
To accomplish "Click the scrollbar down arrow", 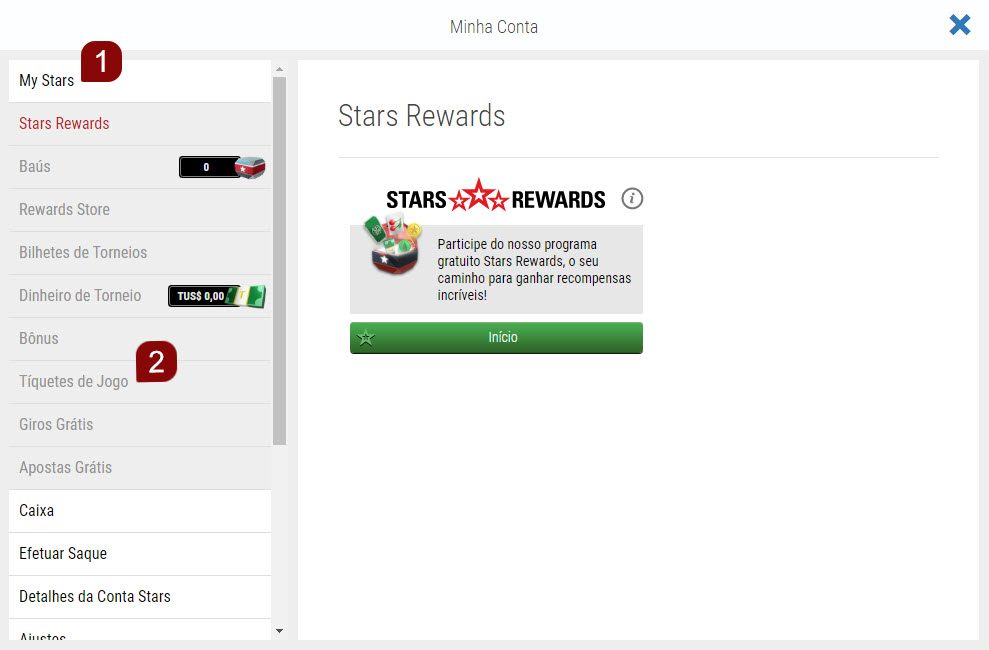I will 279,630.
